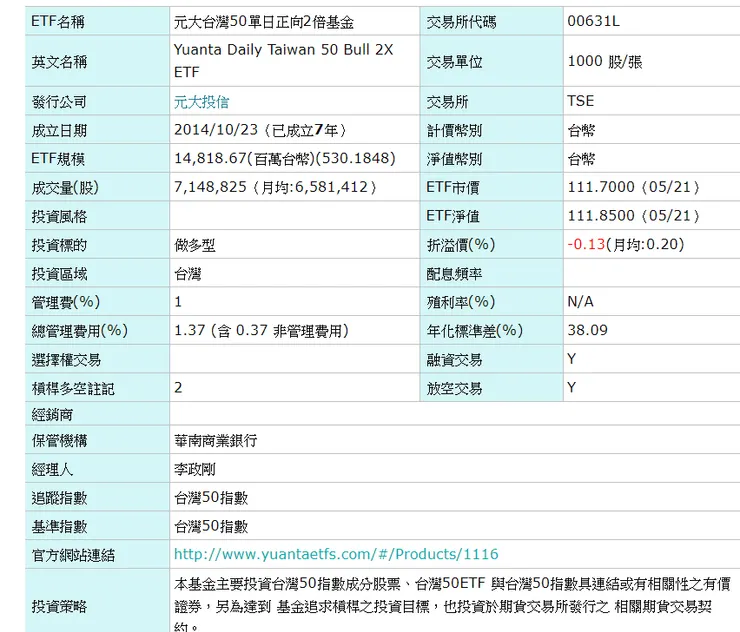Image resolution: width=740 pixels, height=632 pixels.
Task: Click the annualized standard deviation 38.09
Action: pos(587,330)
